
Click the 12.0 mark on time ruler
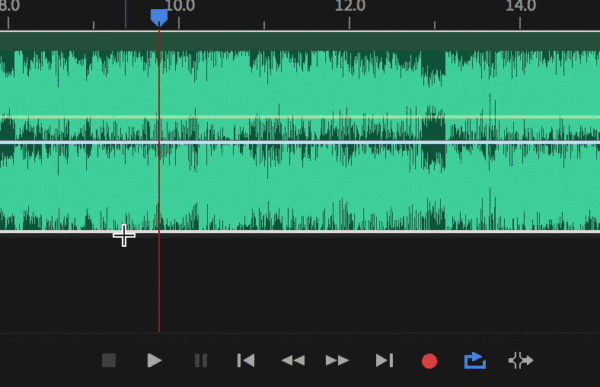350,6
